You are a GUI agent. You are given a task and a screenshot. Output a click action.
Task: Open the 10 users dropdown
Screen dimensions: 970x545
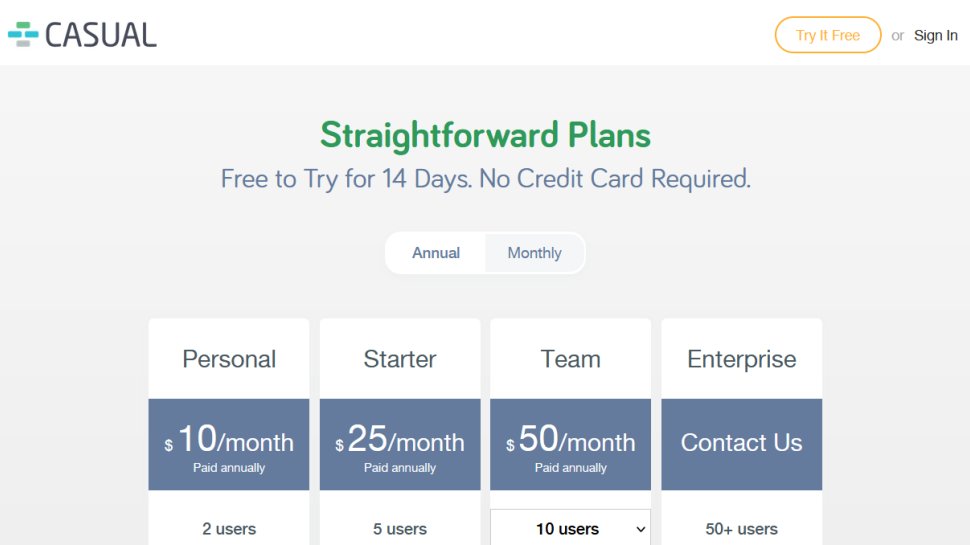click(570, 529)
